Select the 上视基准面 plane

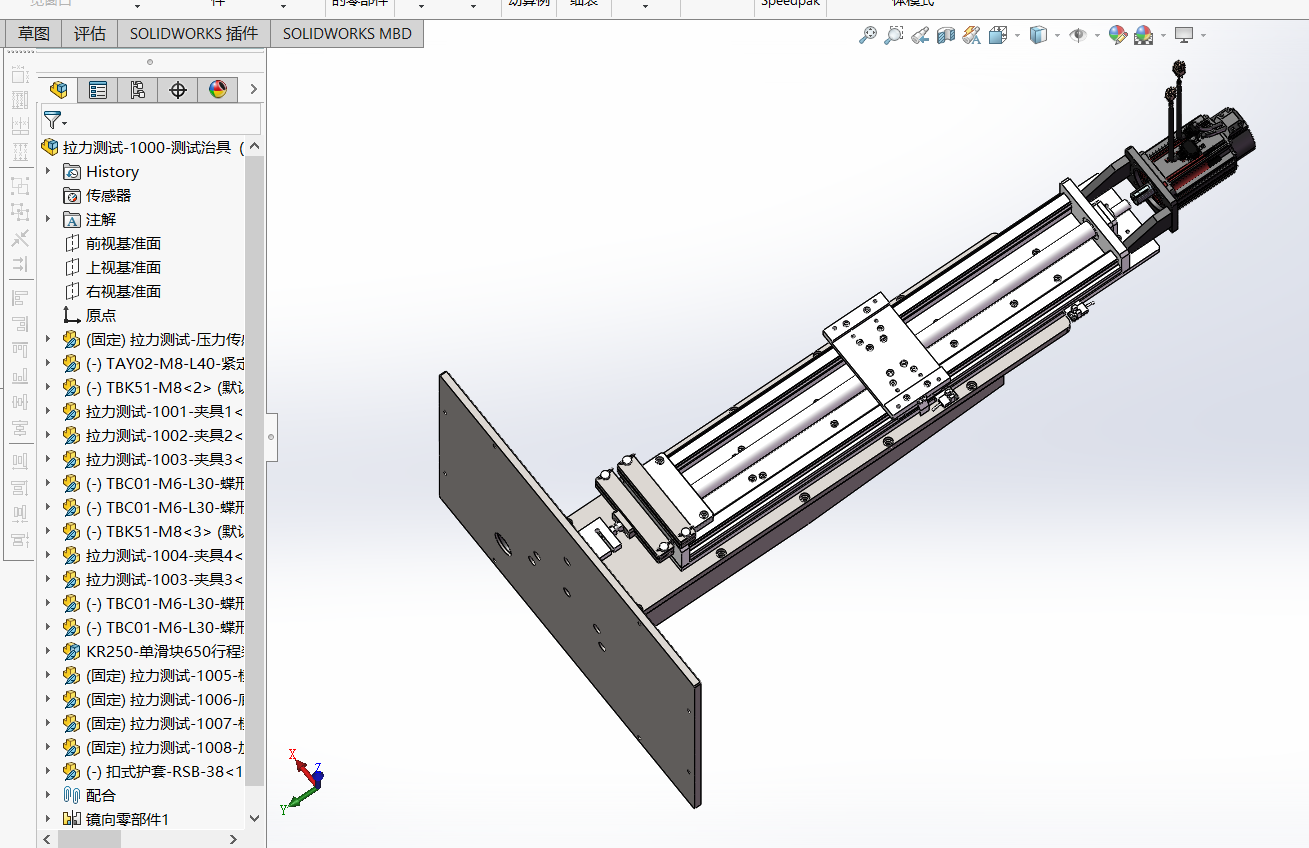[123, 268]
